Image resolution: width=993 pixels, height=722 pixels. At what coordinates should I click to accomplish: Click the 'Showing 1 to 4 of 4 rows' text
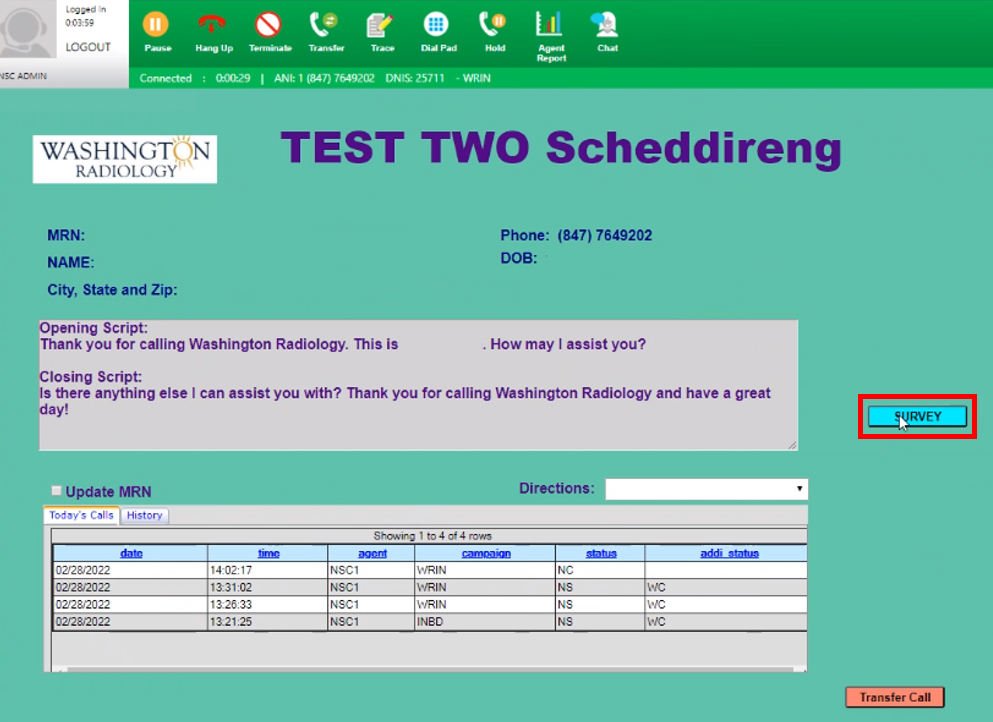433,536
